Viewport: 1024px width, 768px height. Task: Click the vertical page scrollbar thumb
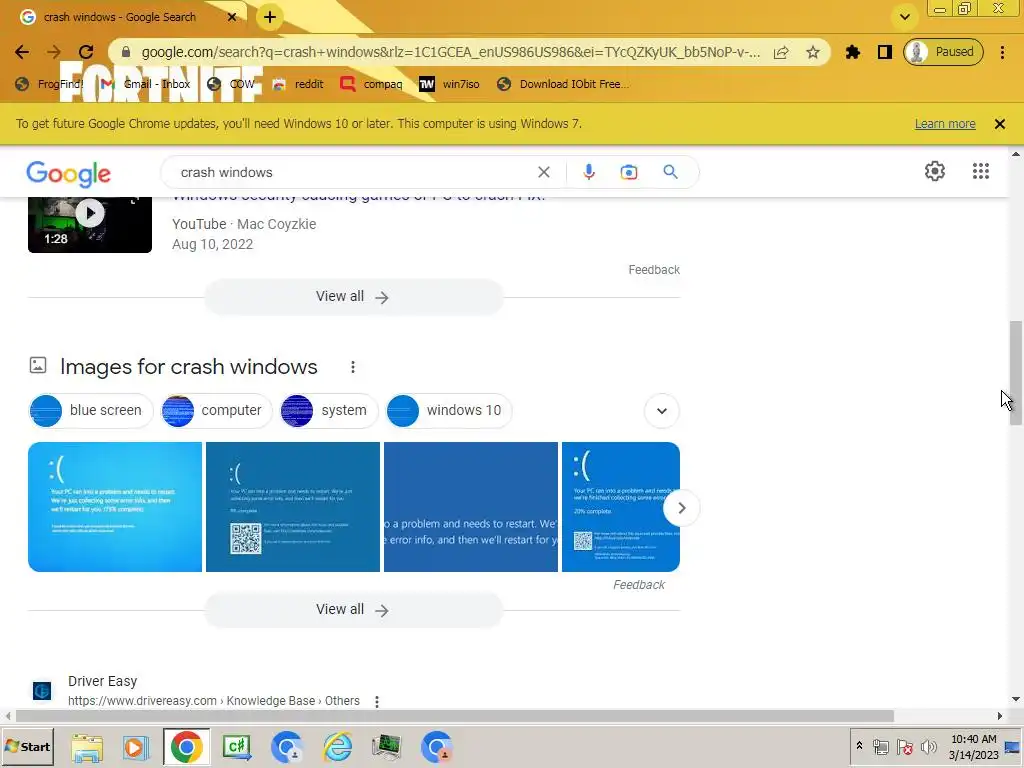1016,373
